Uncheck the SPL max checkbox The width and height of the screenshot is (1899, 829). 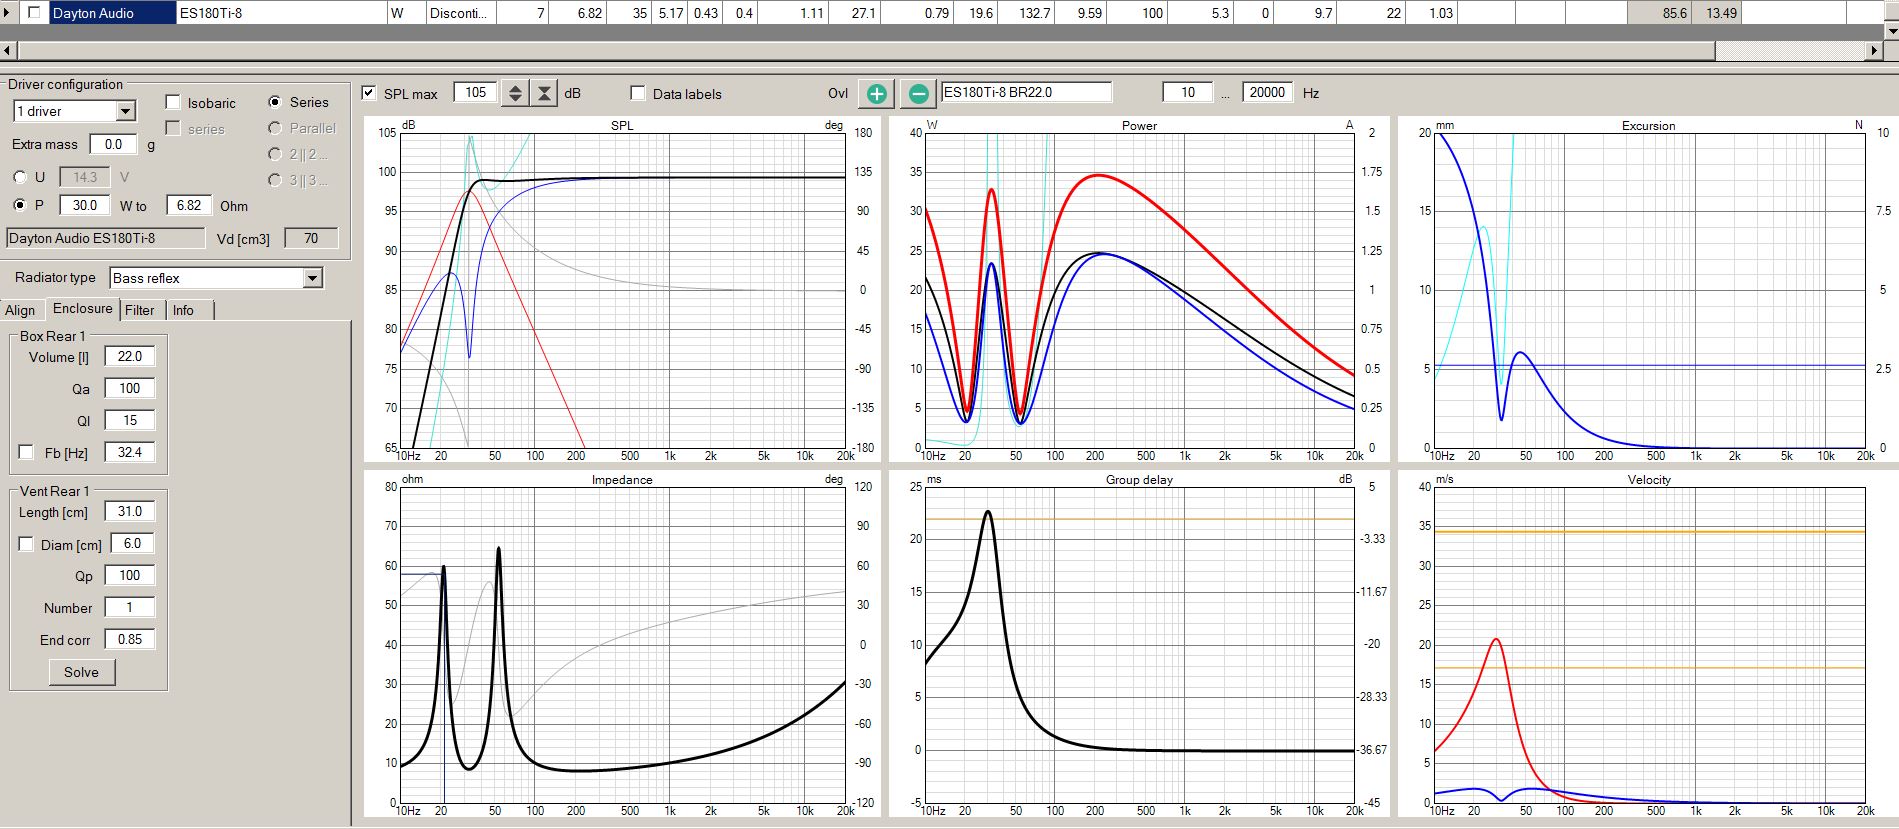click(x=369, y=93)
